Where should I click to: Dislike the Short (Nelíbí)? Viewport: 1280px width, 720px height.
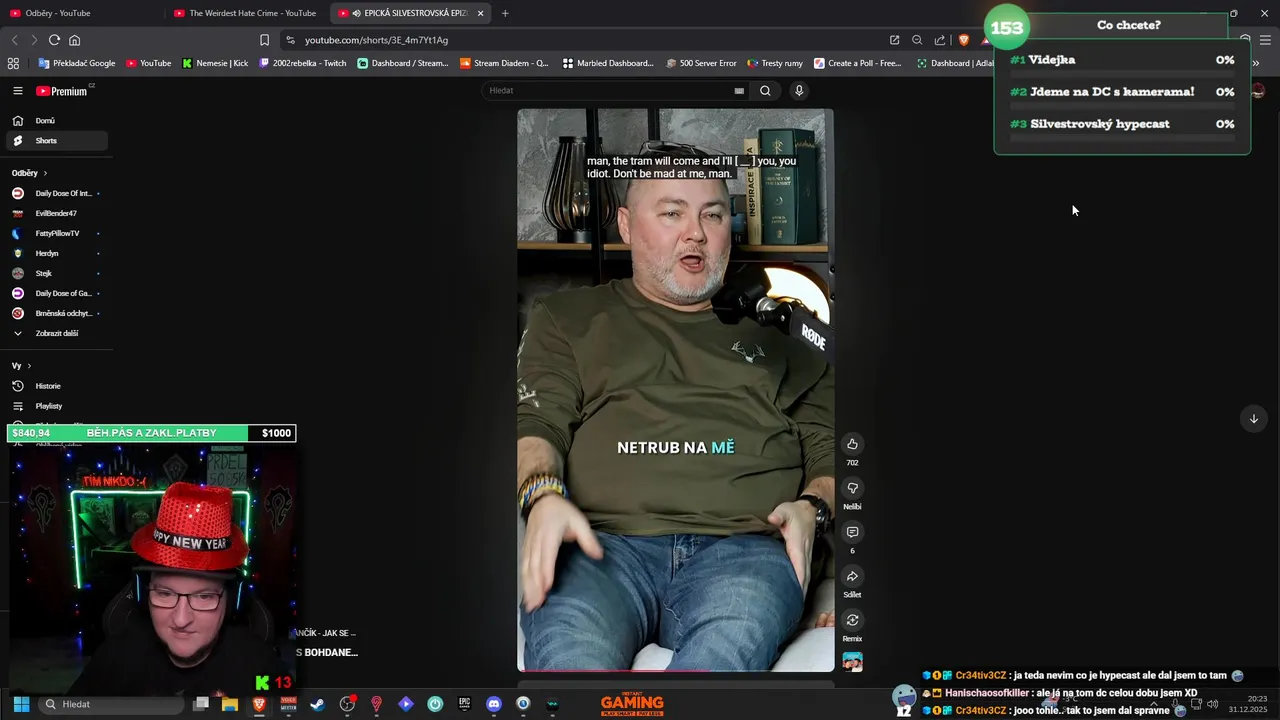[852, 488]
